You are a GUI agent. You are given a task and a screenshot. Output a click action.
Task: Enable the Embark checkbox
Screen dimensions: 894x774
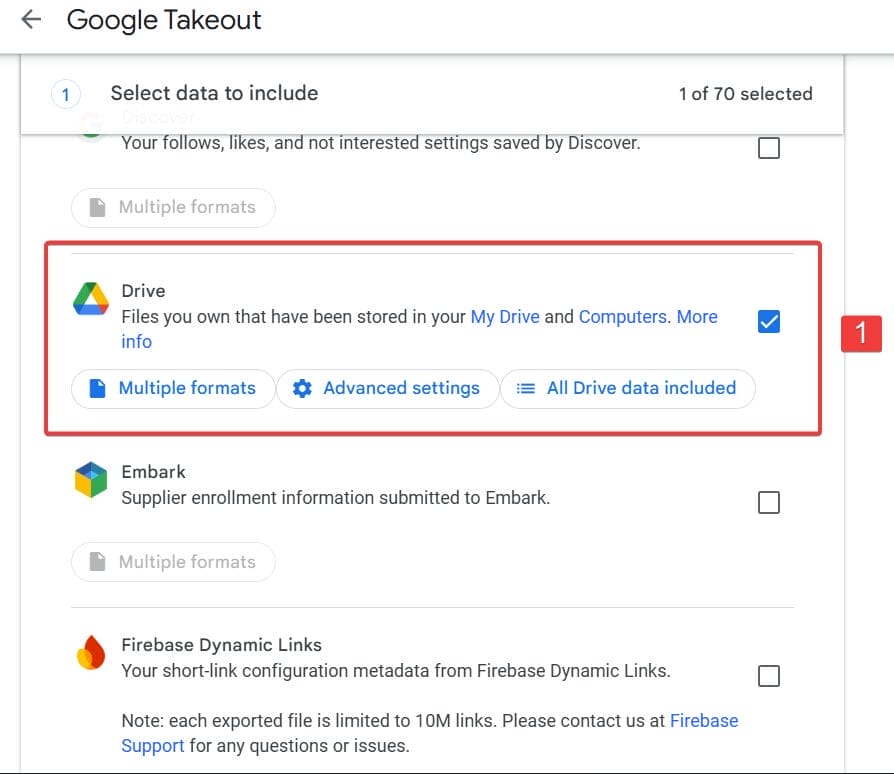point(768,502)
